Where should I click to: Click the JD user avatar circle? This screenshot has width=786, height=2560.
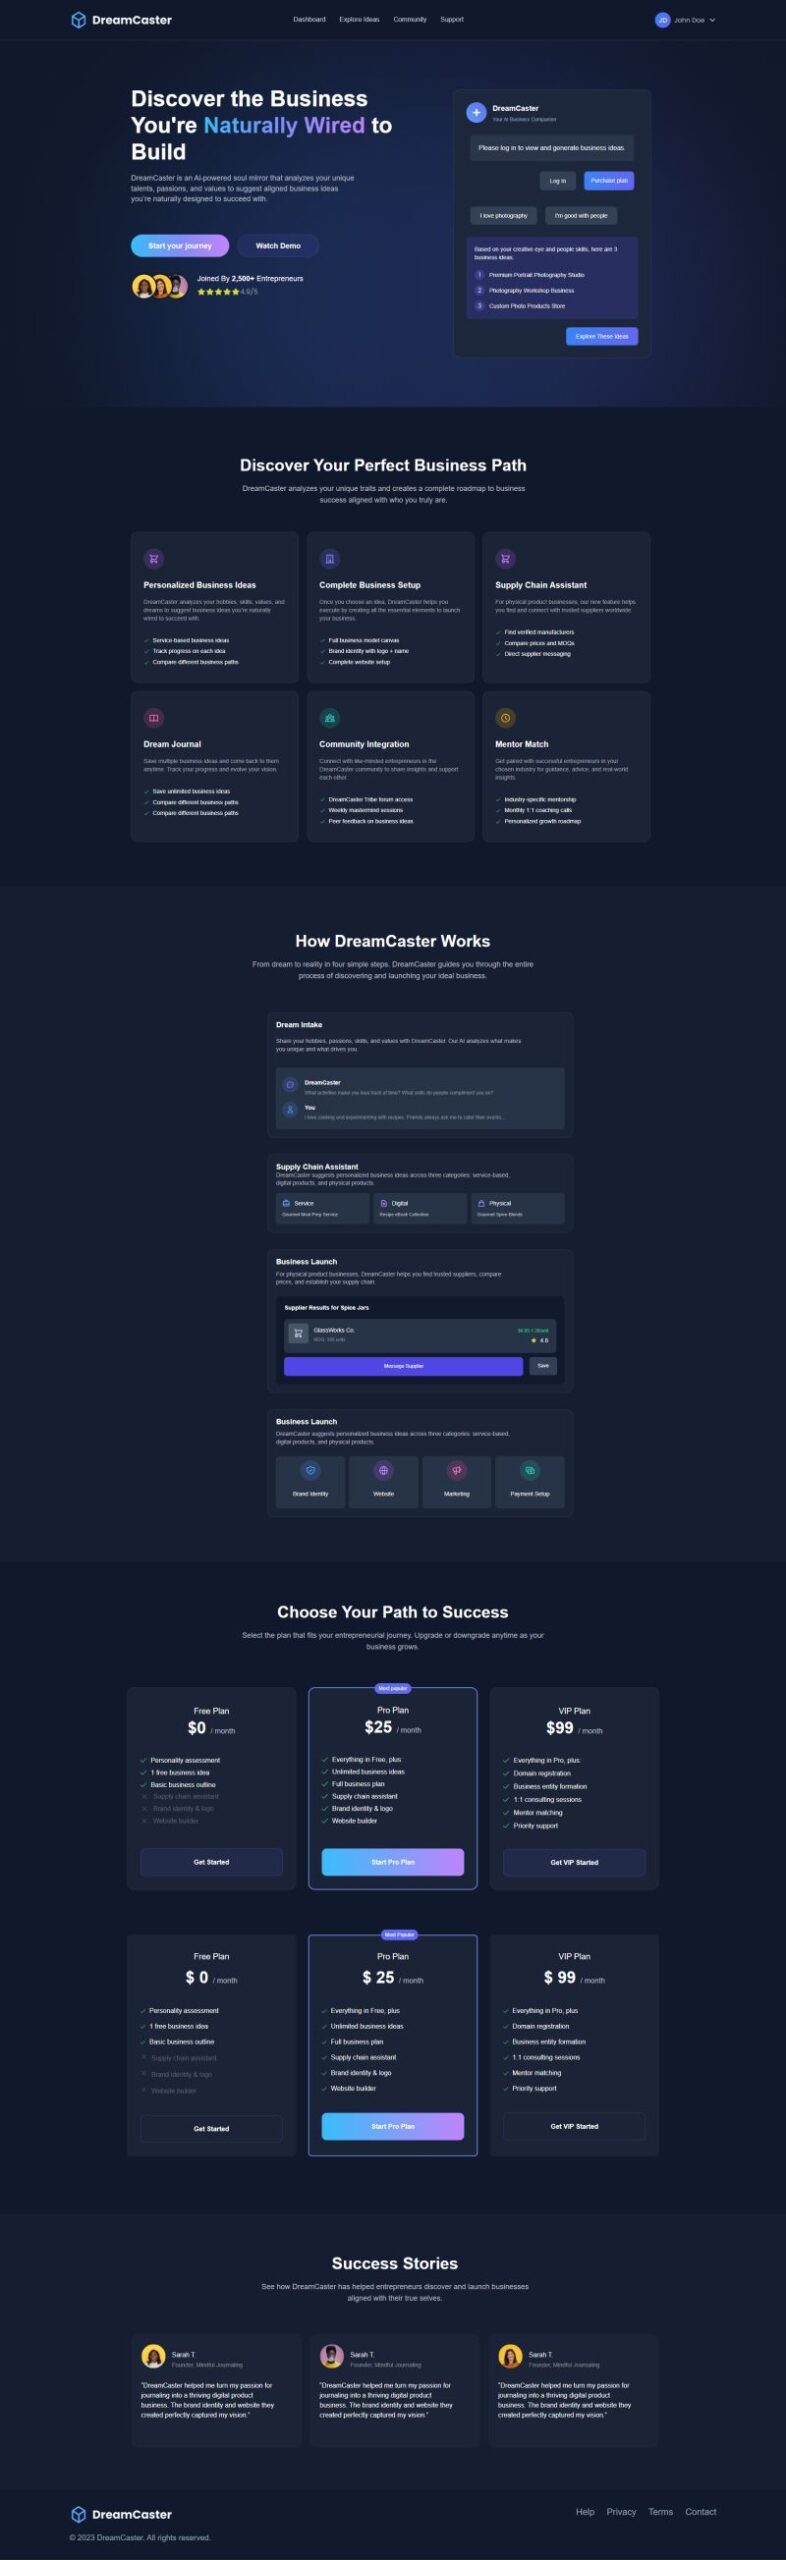[662, 20]
